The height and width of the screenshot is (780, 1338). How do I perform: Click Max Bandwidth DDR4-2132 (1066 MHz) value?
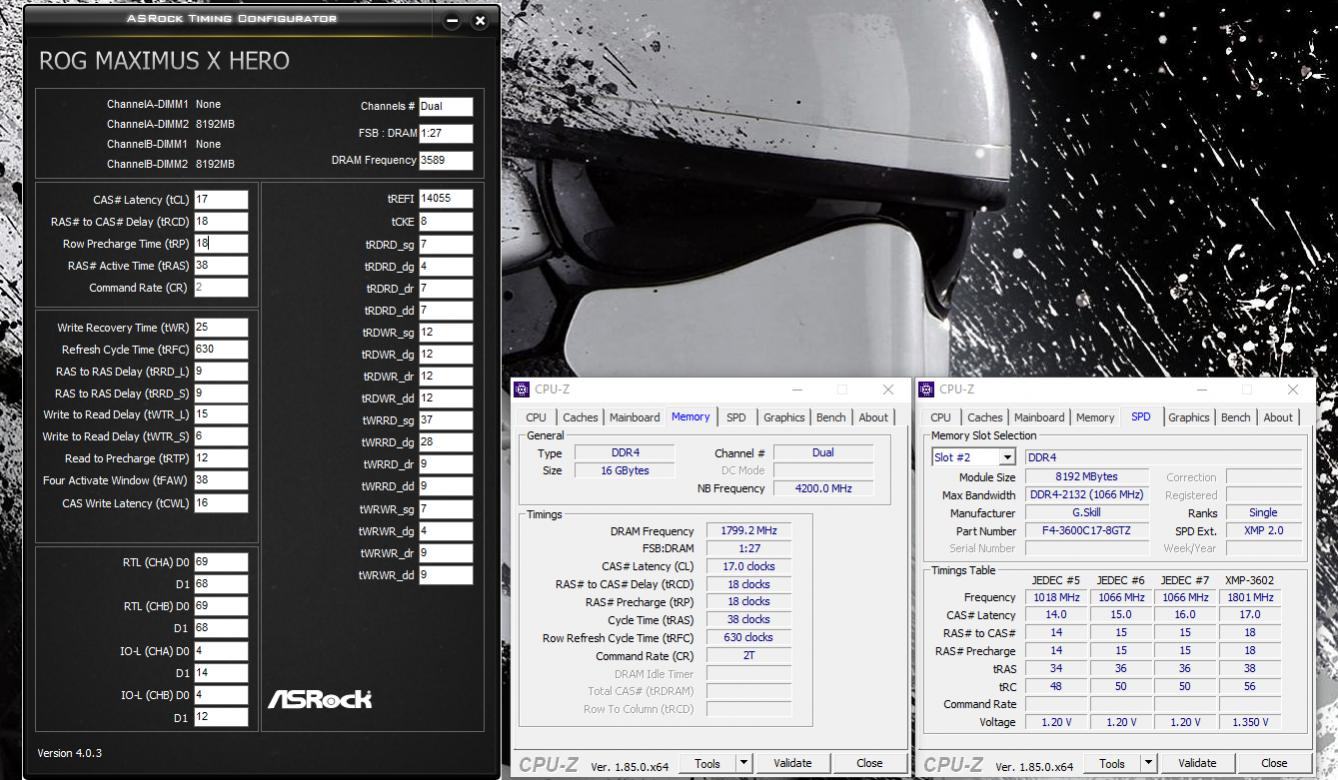1086,495
